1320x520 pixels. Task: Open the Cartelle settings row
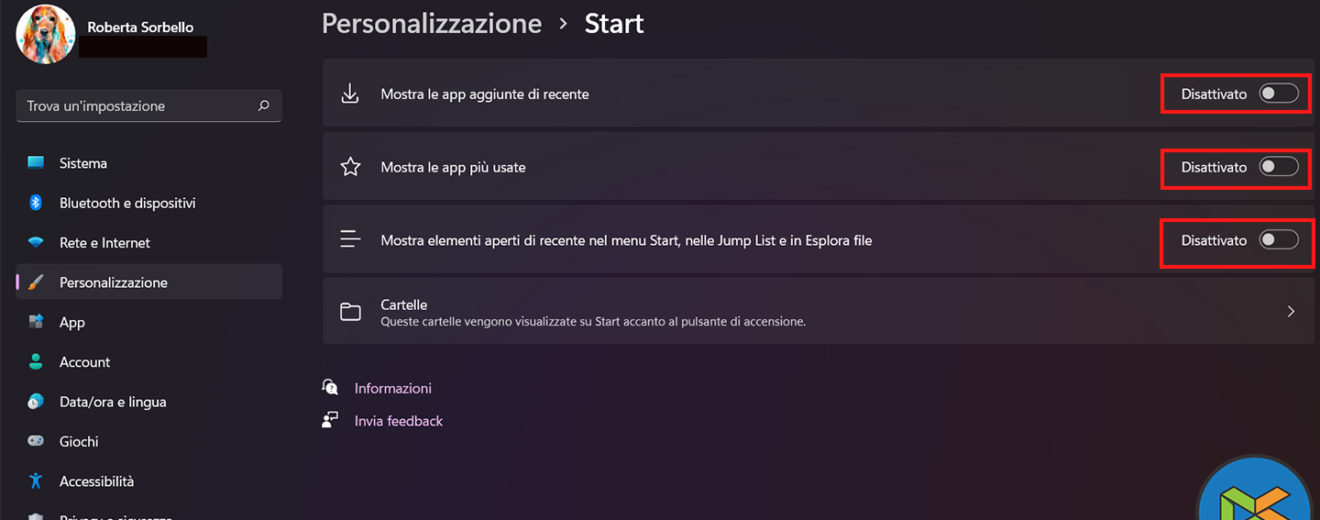tap(700, 312)
